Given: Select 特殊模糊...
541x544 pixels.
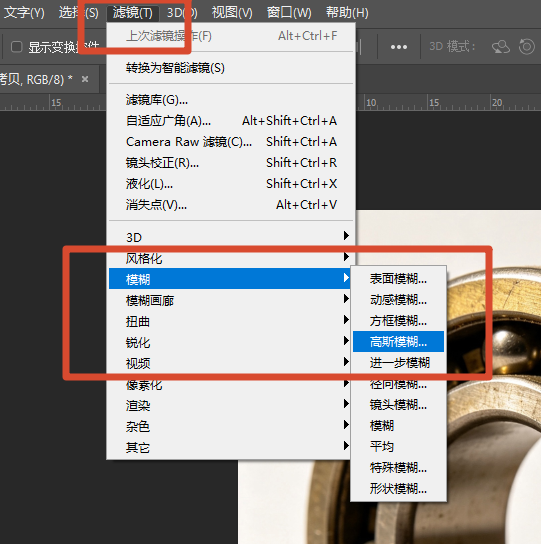Looking at the screenshot, I should tap(398, 468).
